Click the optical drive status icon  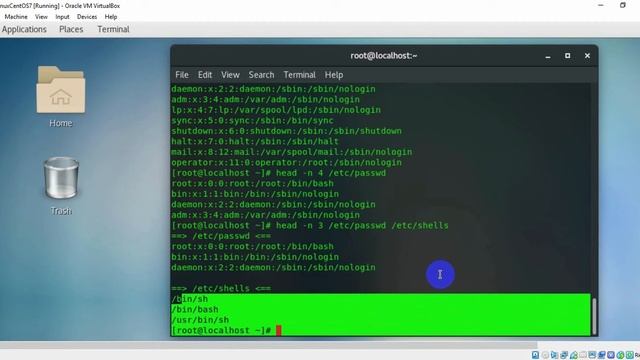[x=545, y=355]
